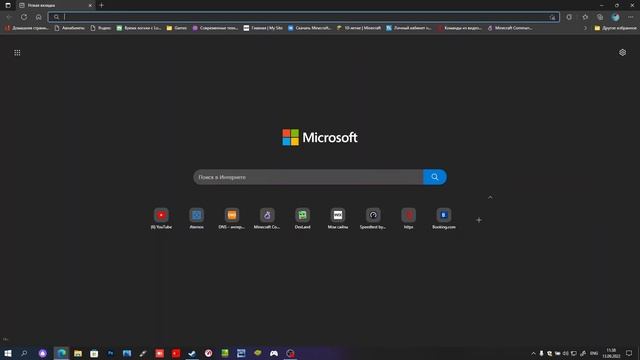Open the My Site bookmark

click(263, 28)
